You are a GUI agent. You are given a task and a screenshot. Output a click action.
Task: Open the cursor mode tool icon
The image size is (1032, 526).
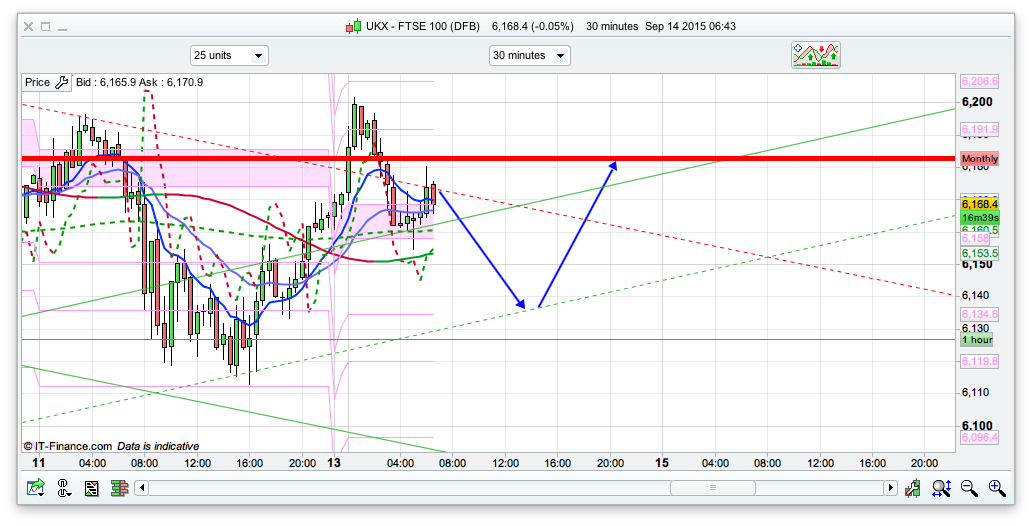pyautogui.click(x=64, y=488)
